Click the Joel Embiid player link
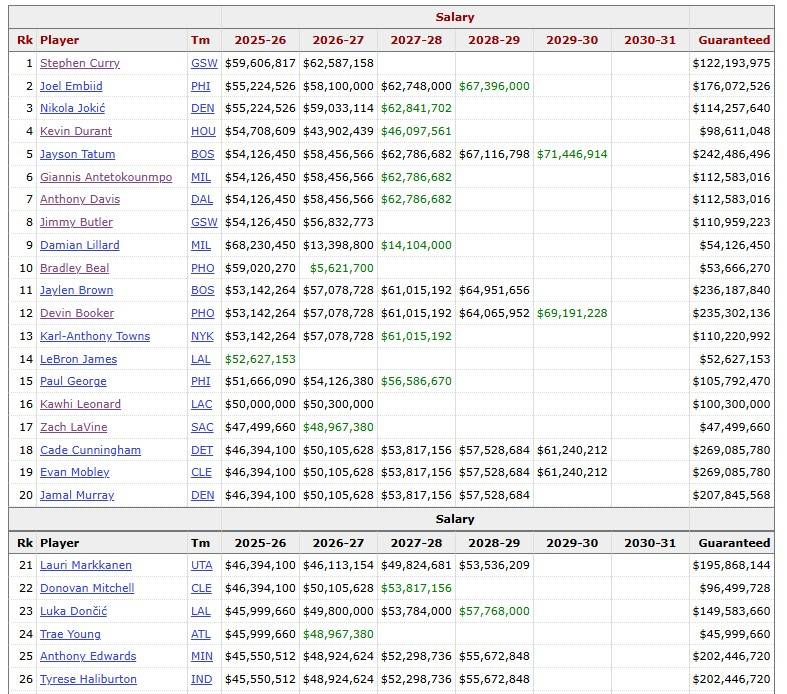The image size is (787, 694). (71, 86)
